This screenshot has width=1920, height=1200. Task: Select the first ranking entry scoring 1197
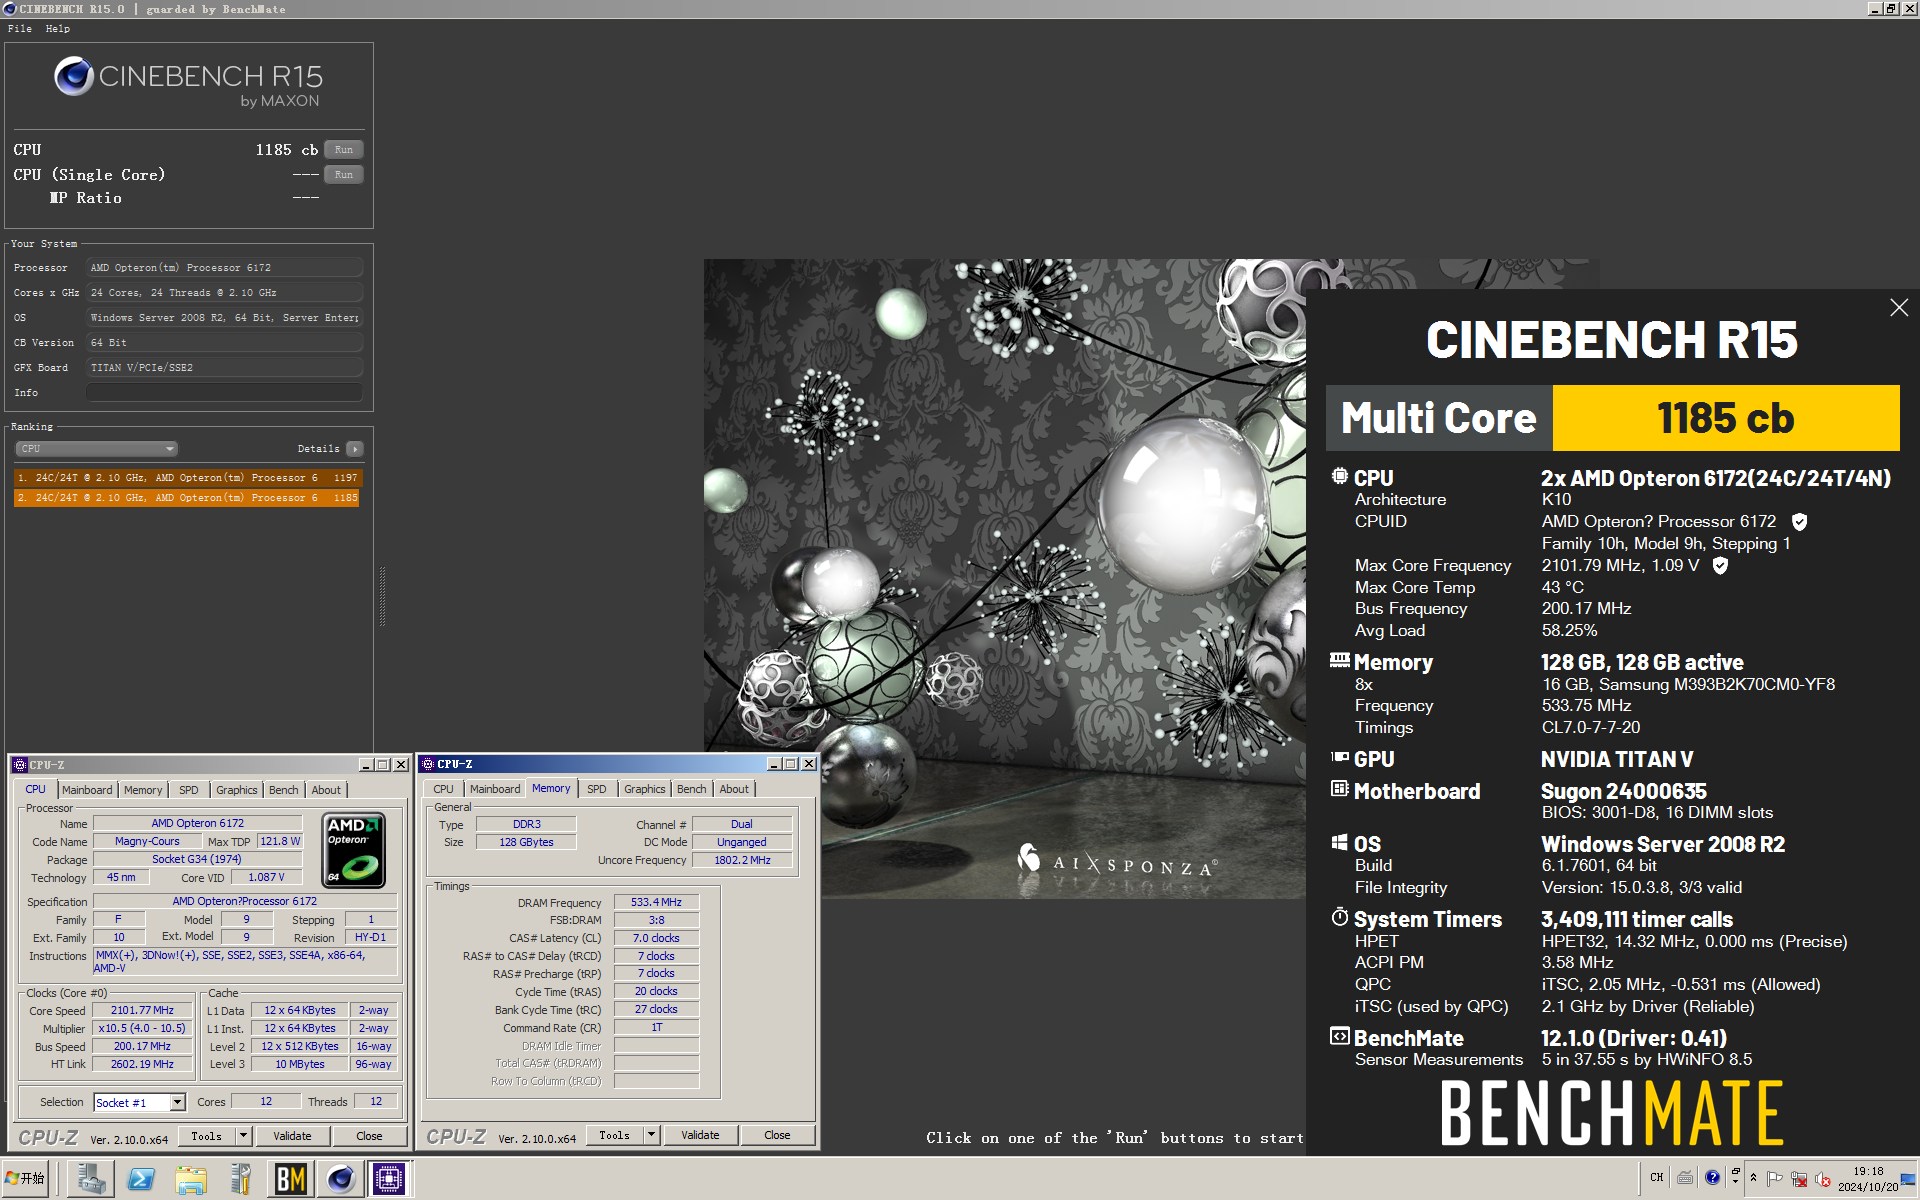click(x=187, y=478)
